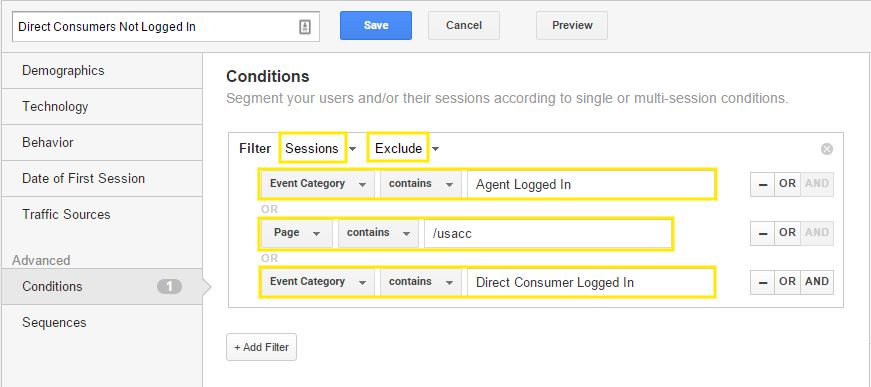This screenshot has height=387, width=871.
Task: Save the segment
Action: (x=376, y=26)
